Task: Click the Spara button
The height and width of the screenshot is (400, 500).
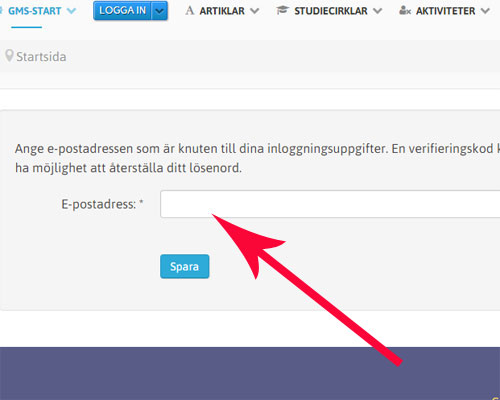Action: point(185,266)
